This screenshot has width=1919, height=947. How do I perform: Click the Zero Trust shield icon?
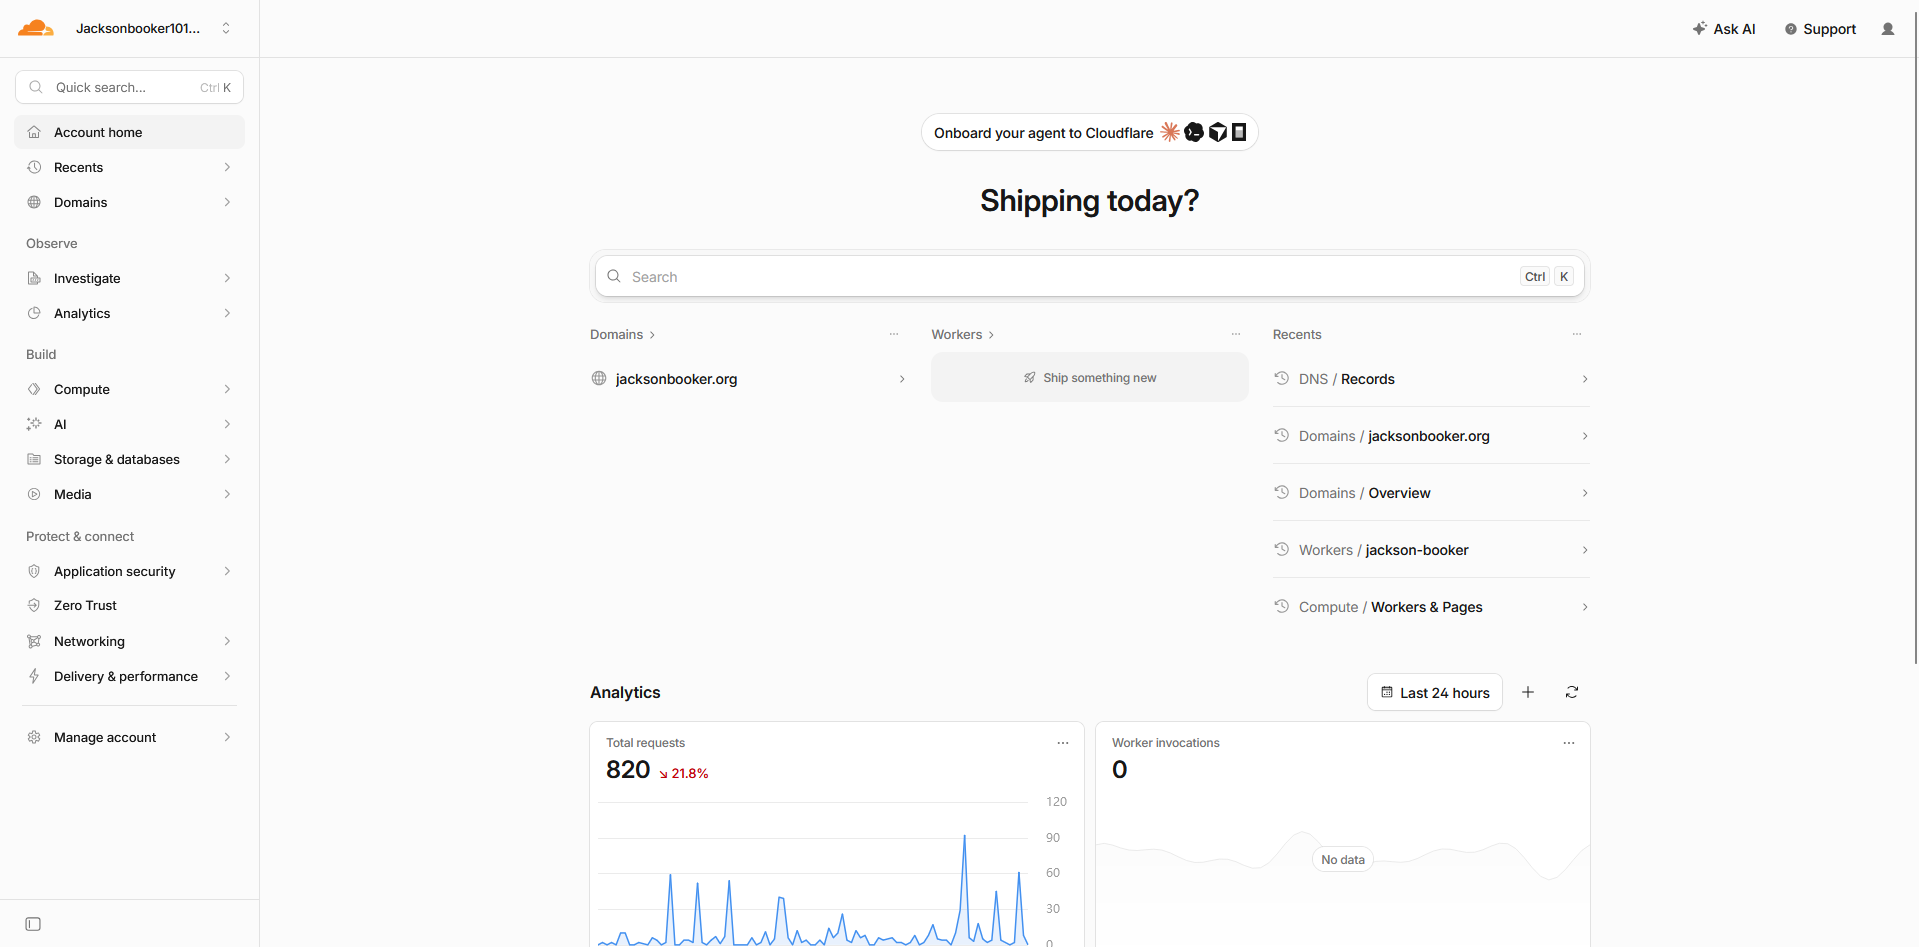click(x=34, y=605)
